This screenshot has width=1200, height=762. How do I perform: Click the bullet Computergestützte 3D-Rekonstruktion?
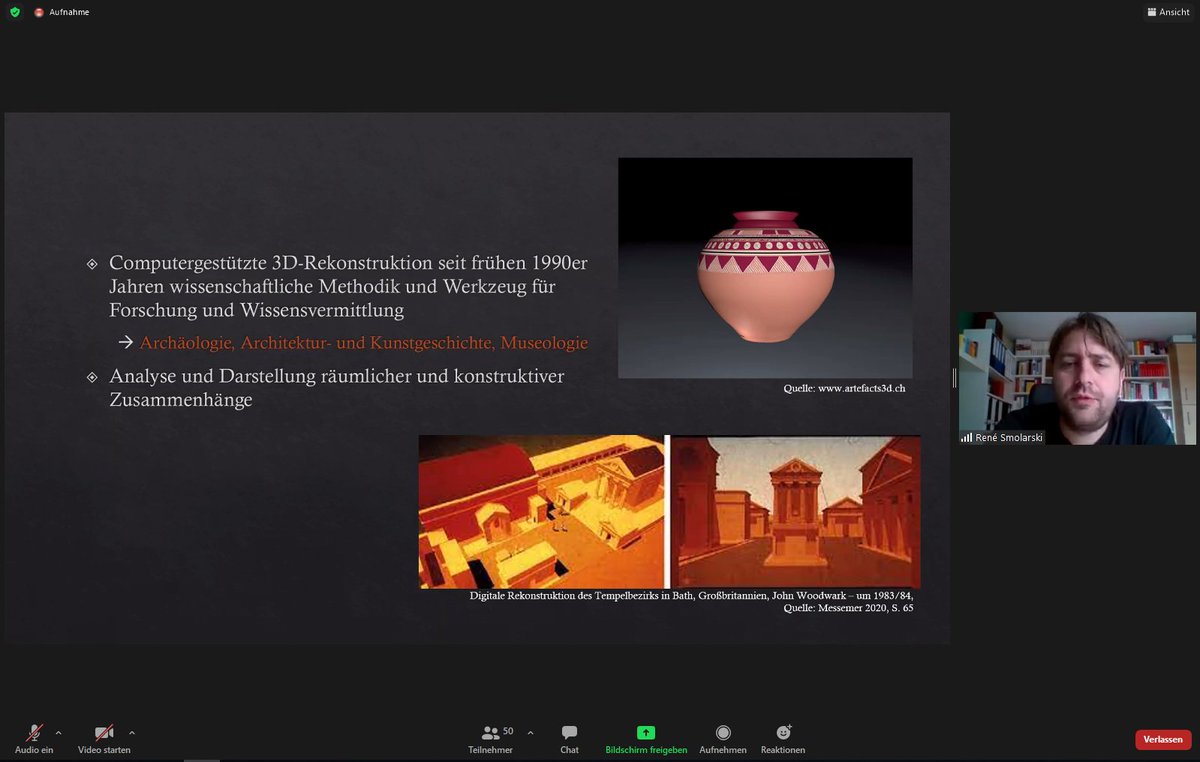point(348,286)
